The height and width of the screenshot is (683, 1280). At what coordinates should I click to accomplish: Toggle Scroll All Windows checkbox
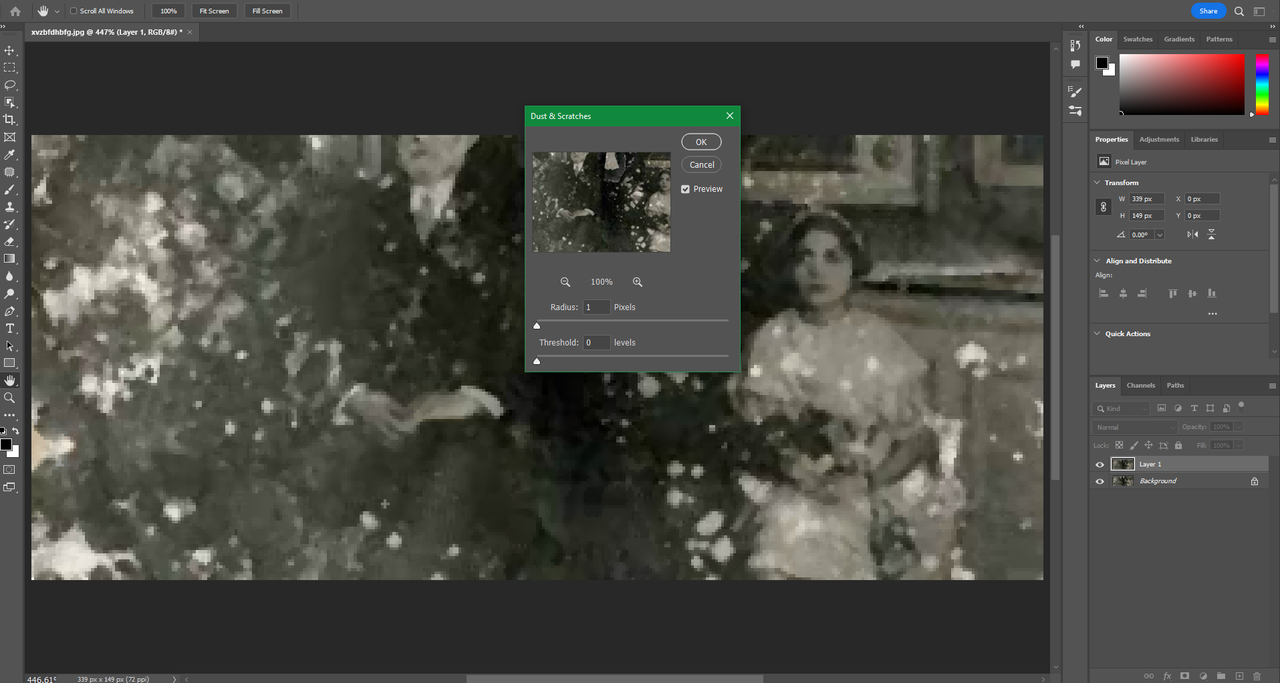point(73,11)
